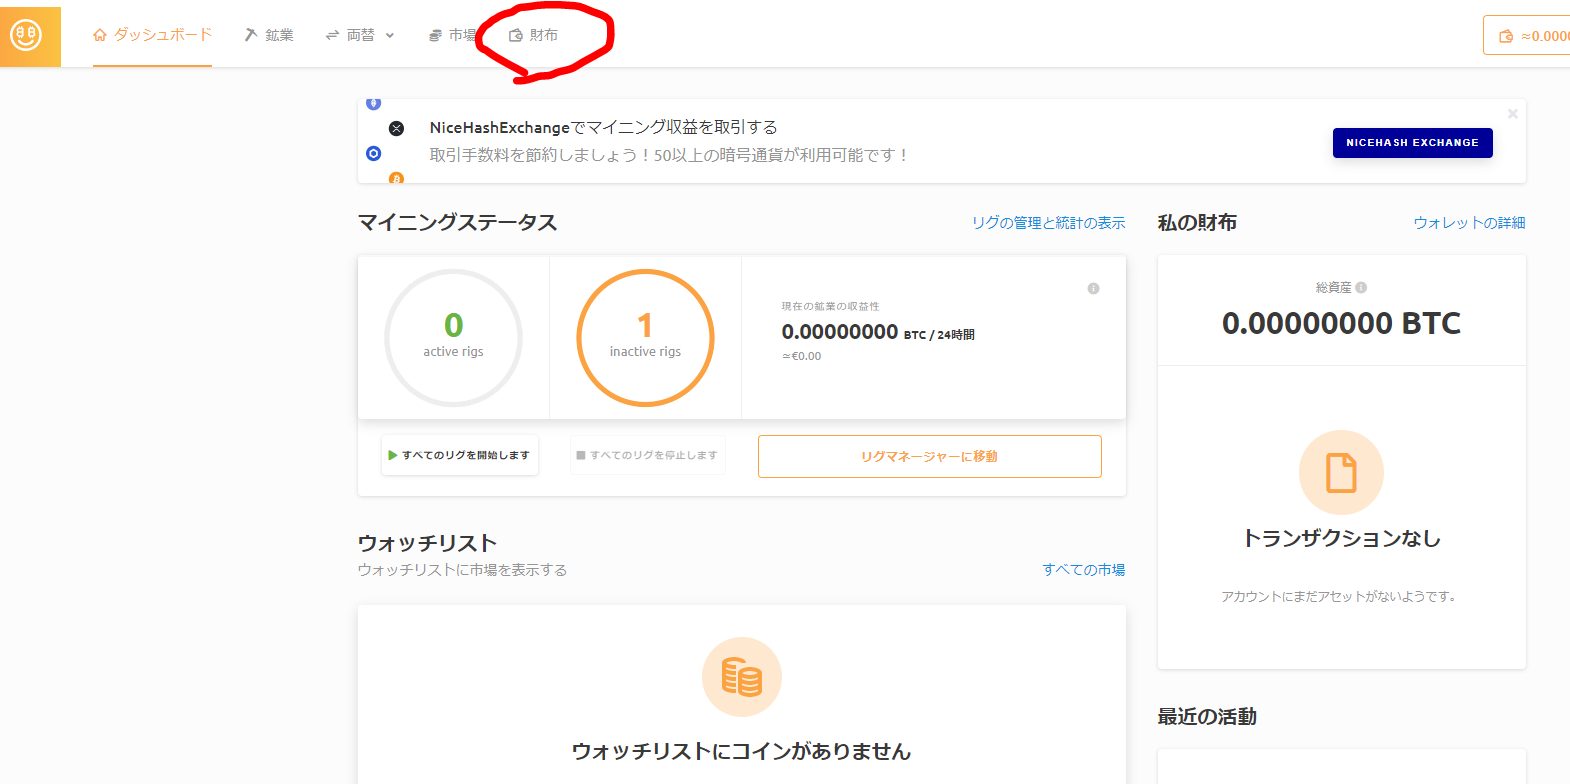Click the black crypto coin icon in banner
Viewport: 1570px width, 784px height.
tap(396, 128)
